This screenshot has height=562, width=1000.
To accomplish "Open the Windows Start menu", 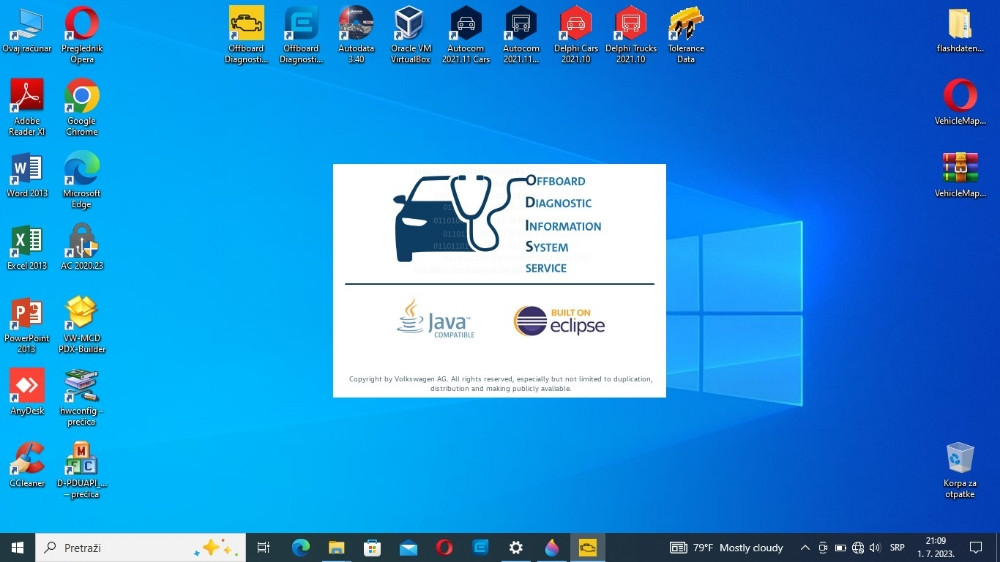I will click(x=17, y=547).
